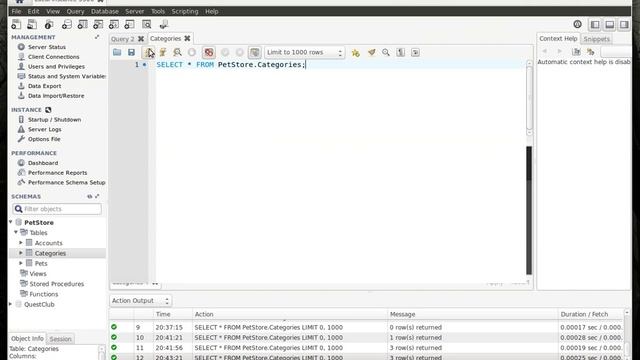The image size is (640, 360).
Task: Open the Limit to 1000 rows dropdown
Action: (x=304, y=52)
